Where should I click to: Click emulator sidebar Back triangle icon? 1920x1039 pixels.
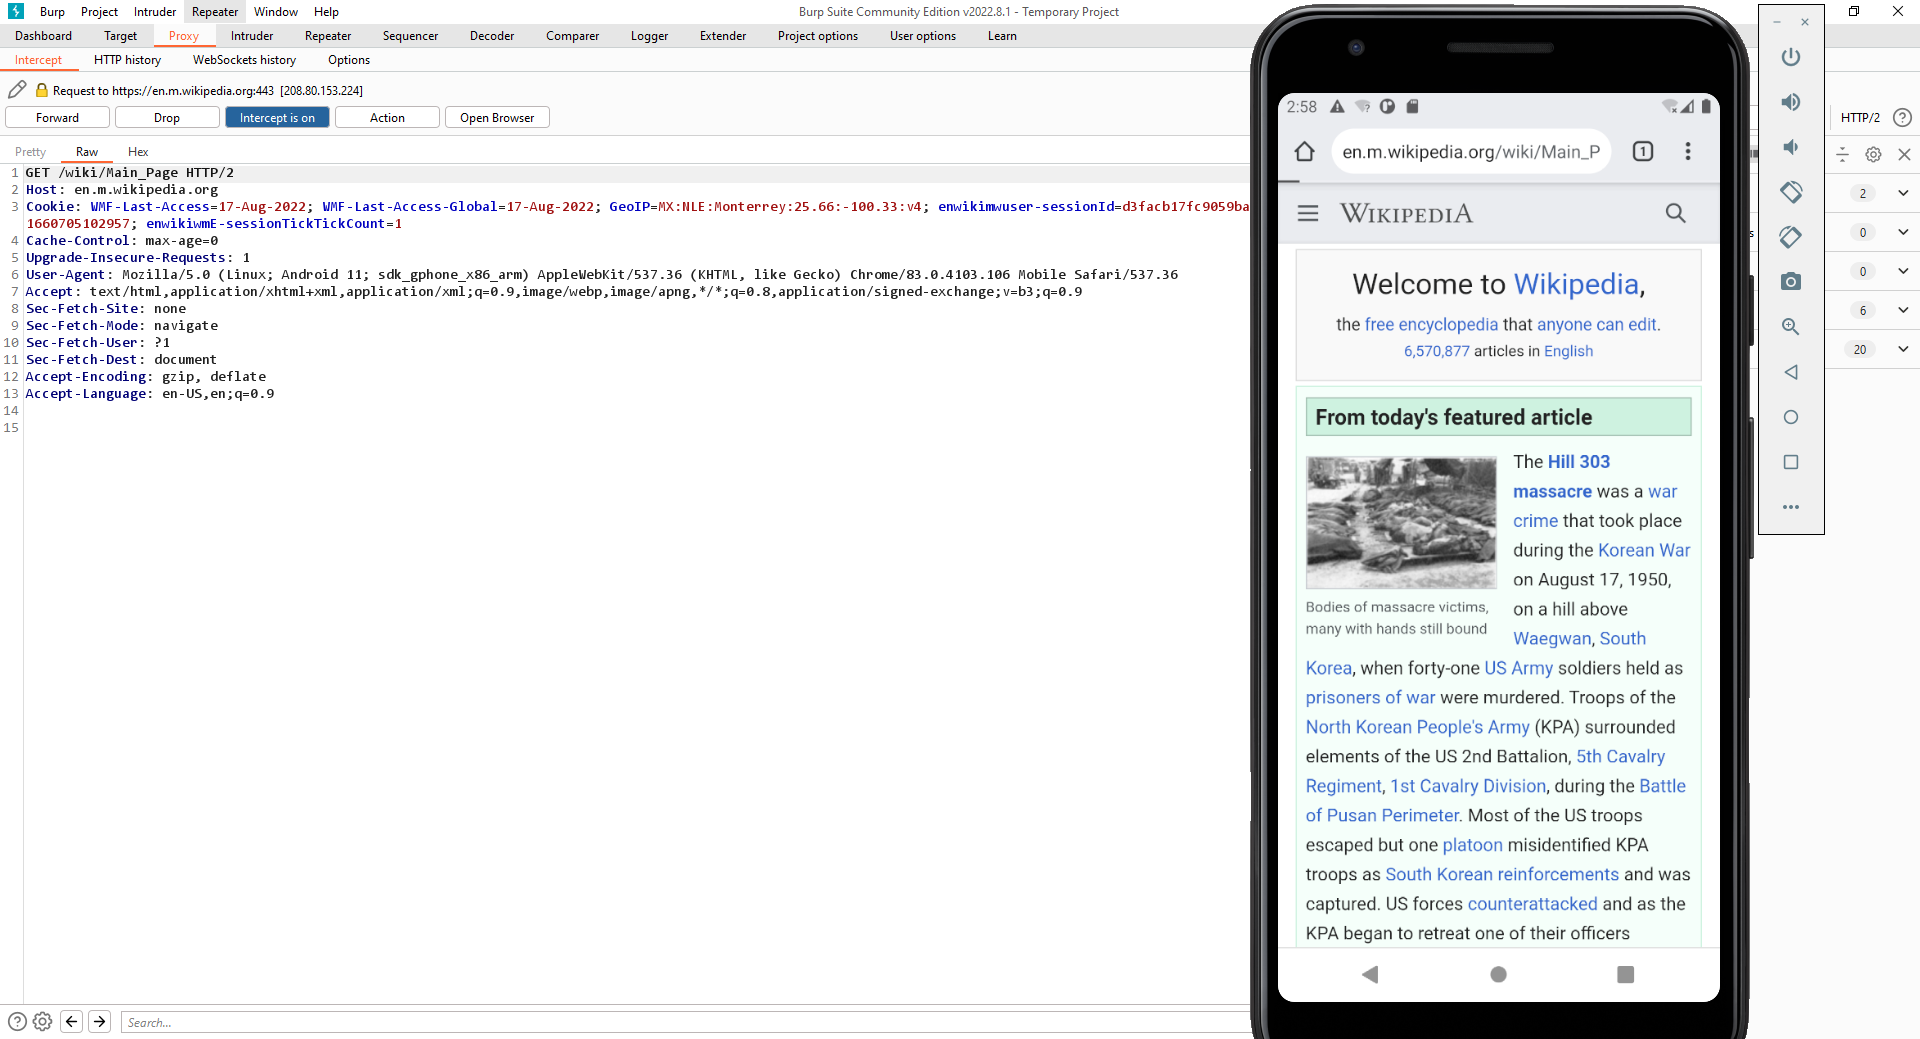click(1791, 372)
